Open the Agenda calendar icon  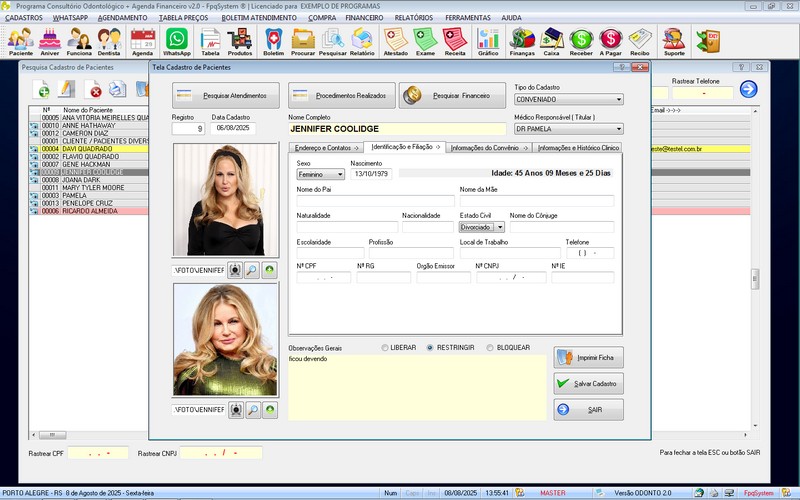[142, 40]
